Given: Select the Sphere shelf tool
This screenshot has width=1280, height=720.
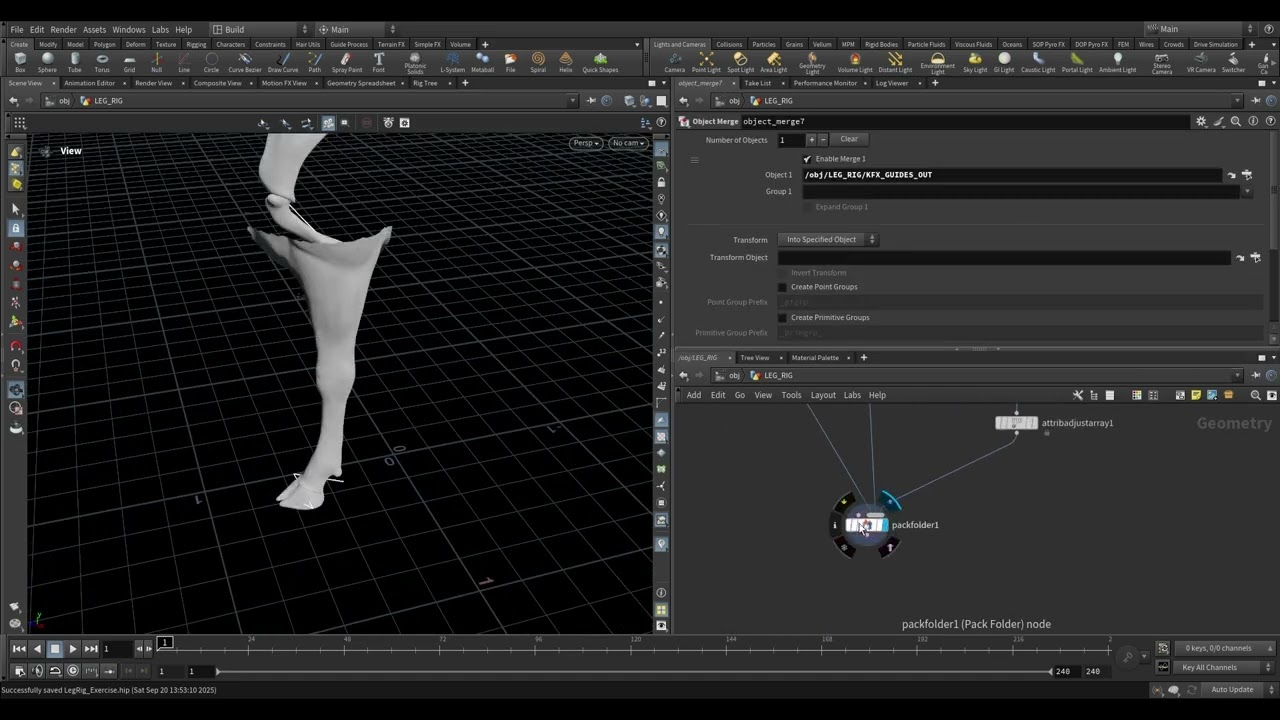Looking at the screenshot, I should point(47,62).
